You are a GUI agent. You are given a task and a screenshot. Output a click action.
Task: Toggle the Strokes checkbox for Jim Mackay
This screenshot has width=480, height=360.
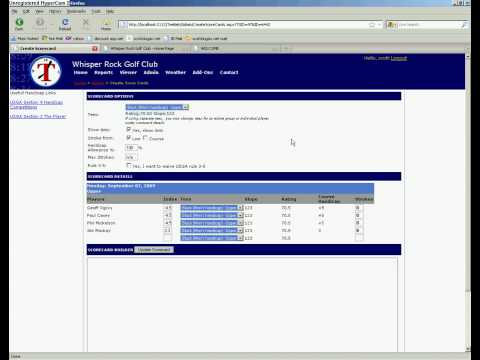(358, 230)
